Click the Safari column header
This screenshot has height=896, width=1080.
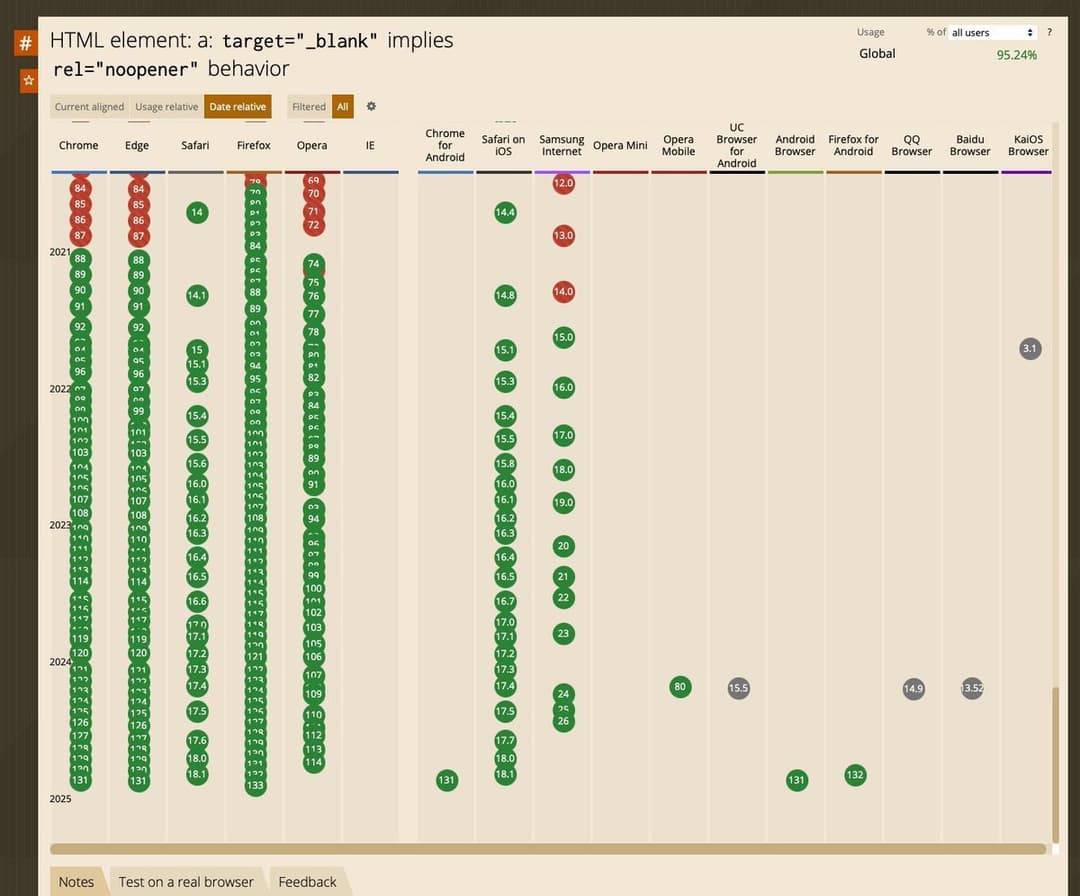[196, 145]
